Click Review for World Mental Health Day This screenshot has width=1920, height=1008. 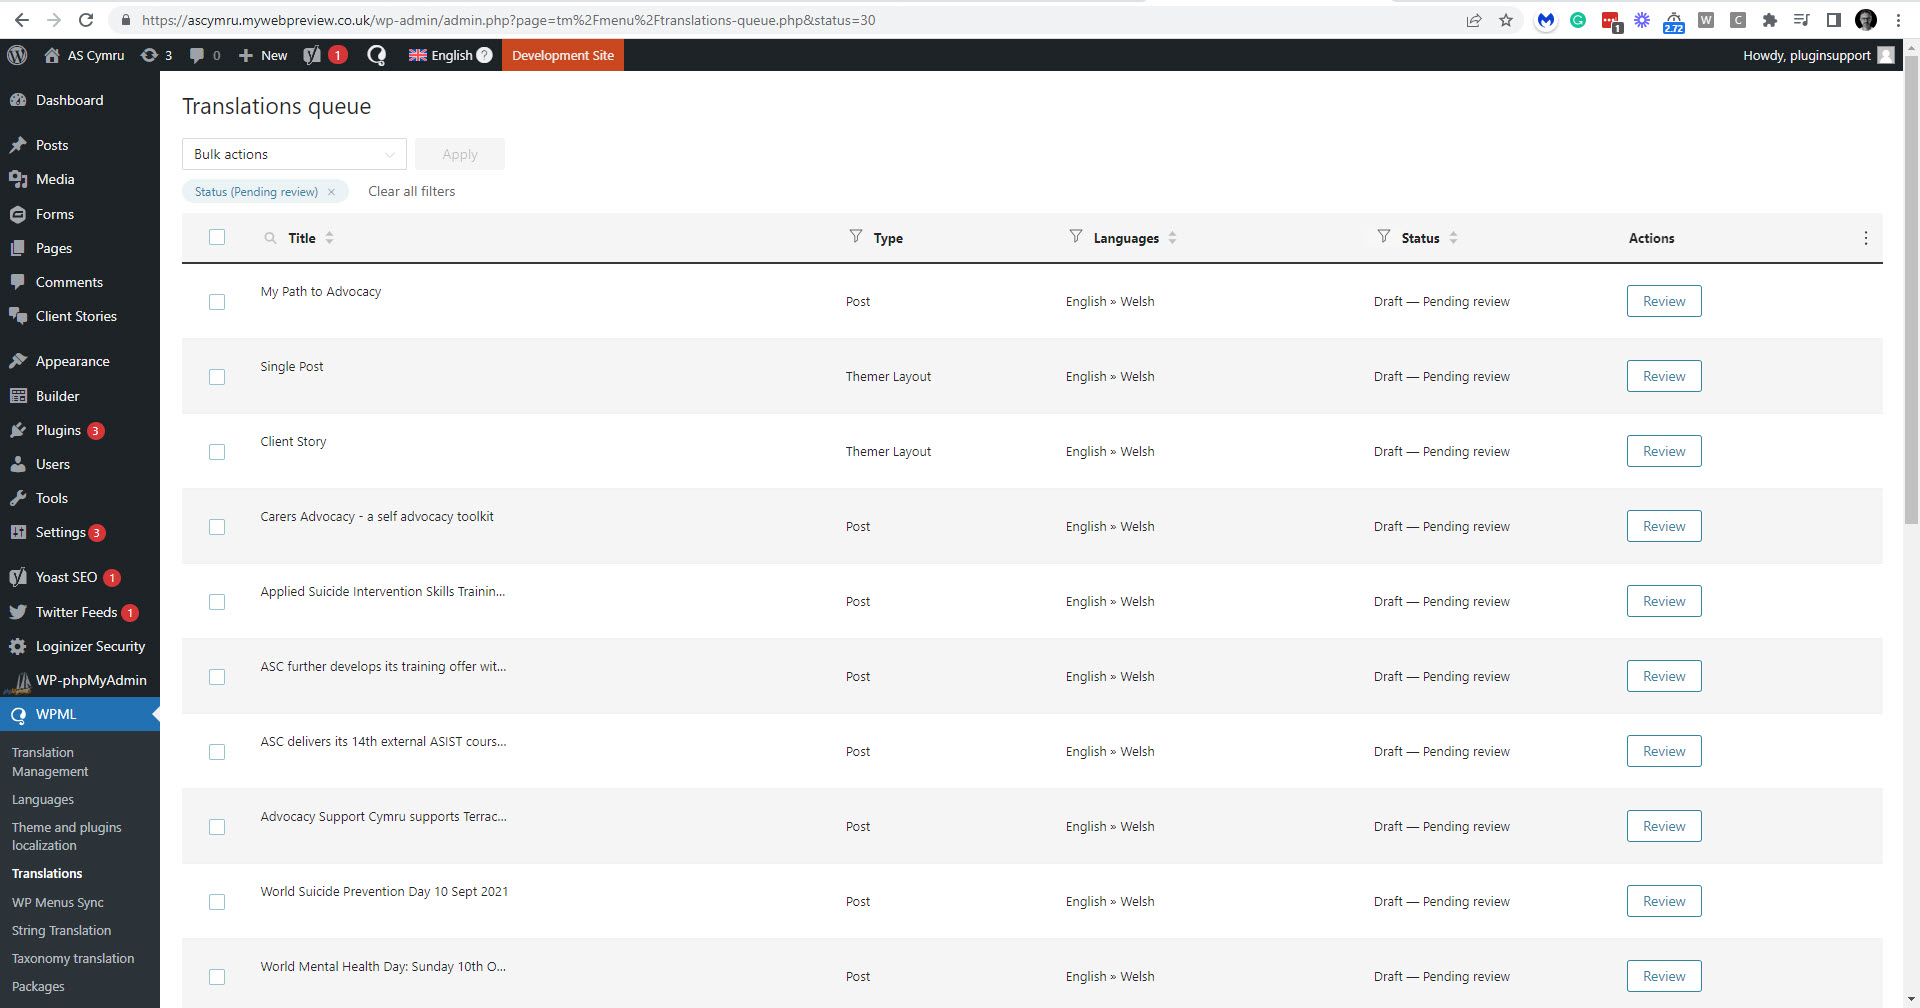pyautogui.click(x=1664, y=976)
